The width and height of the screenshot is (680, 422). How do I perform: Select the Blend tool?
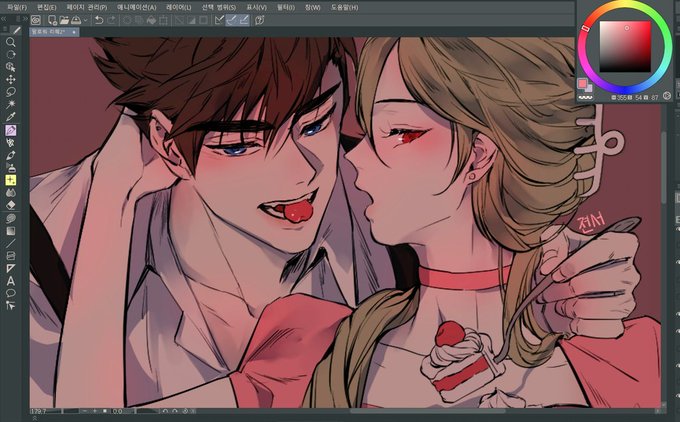pyautogui.click(x=11, y=193)
